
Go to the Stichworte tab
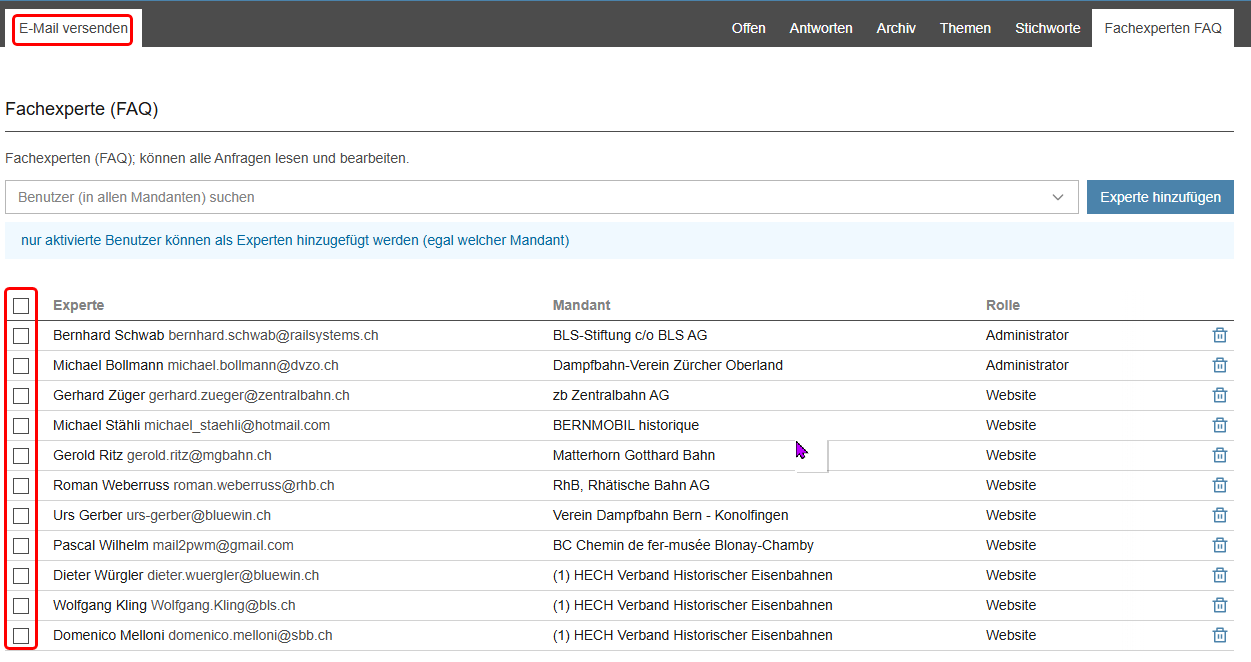[1047, 28]
